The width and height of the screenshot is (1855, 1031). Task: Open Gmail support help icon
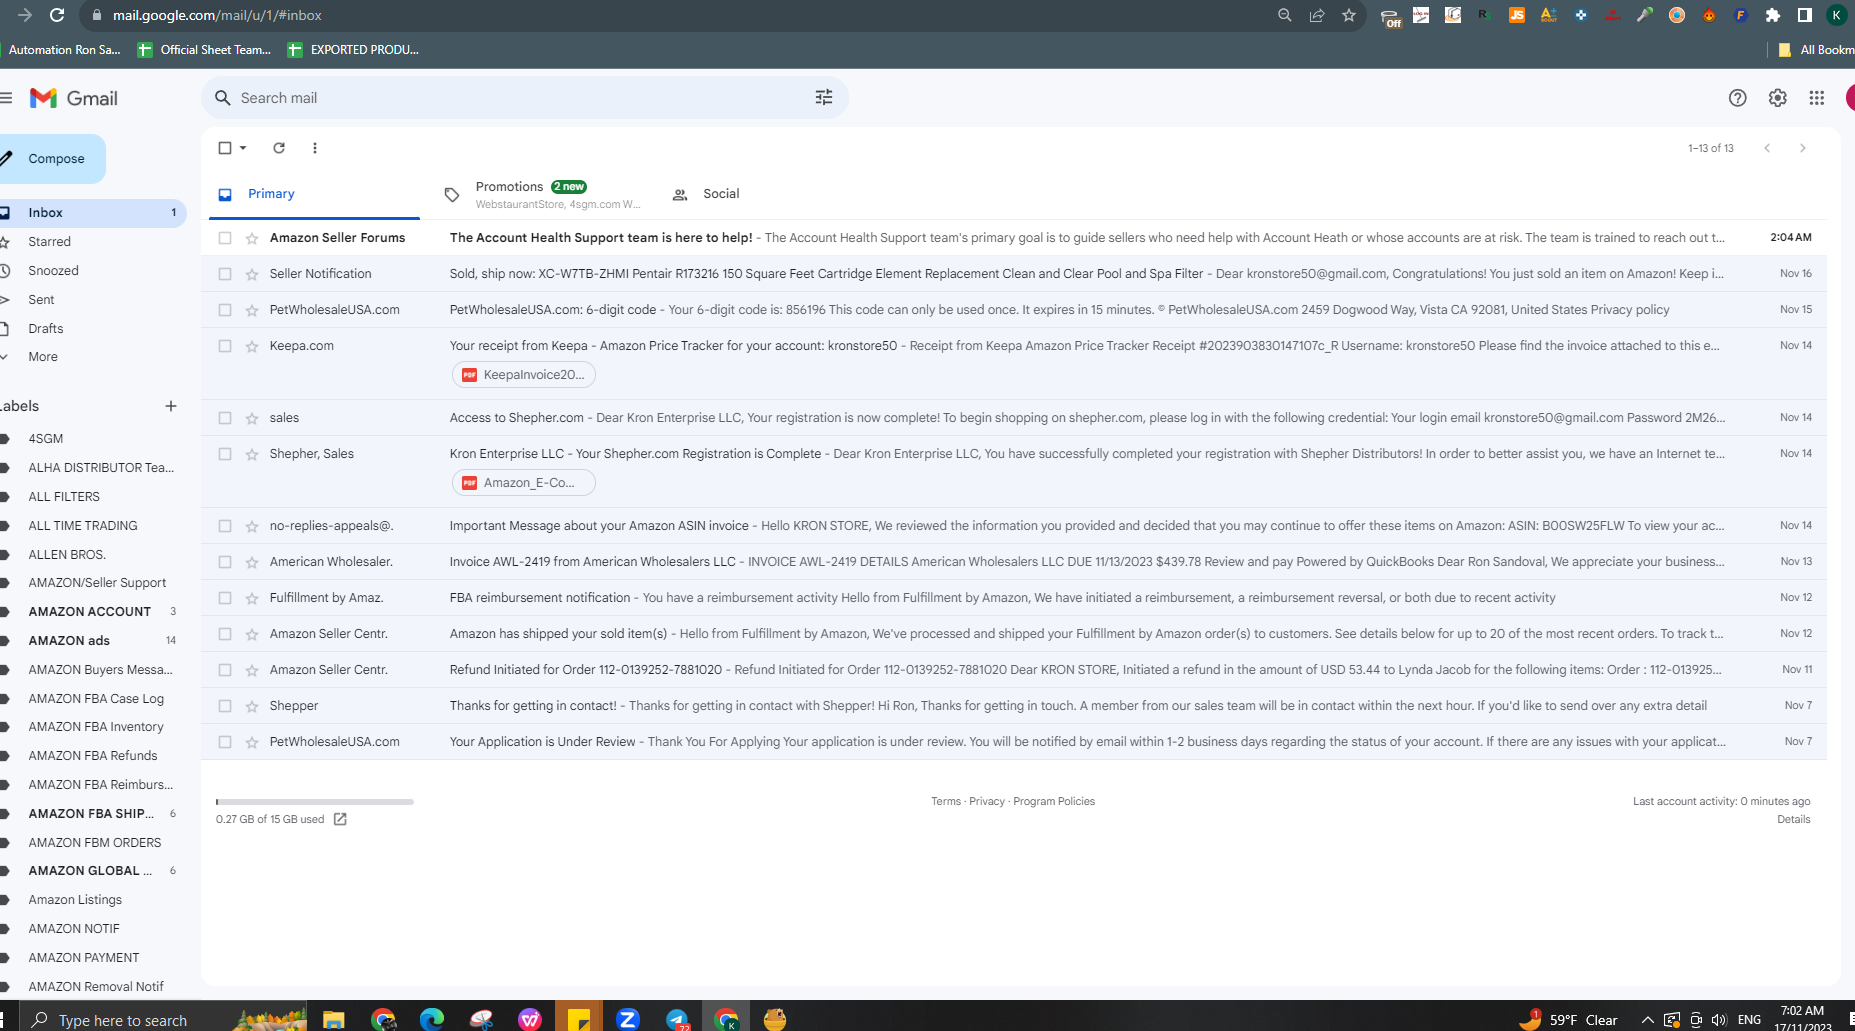point(1738,98)
